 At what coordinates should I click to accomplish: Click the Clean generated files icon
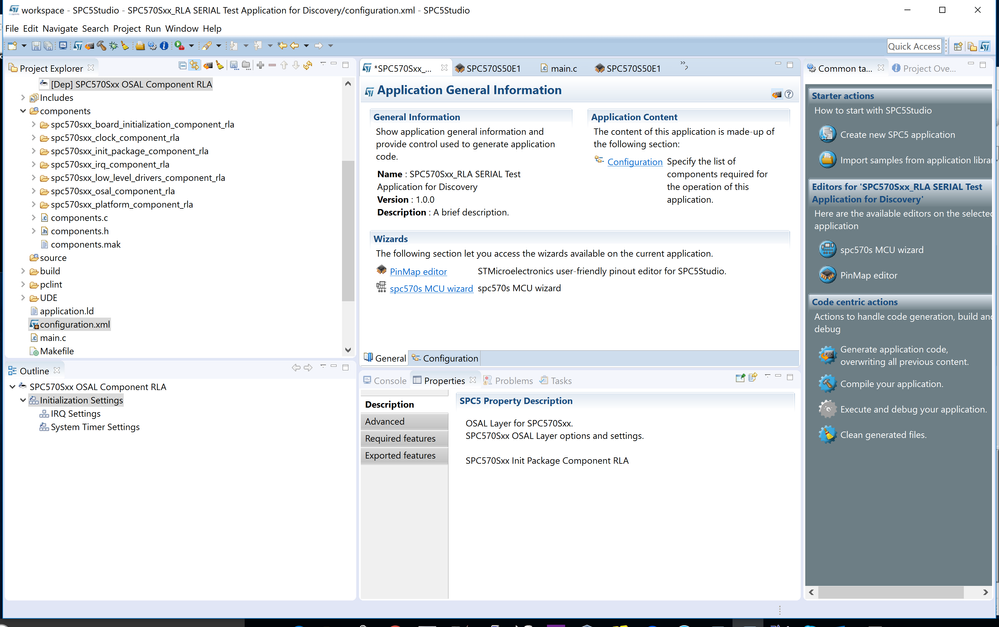click(x=827, y=434)
